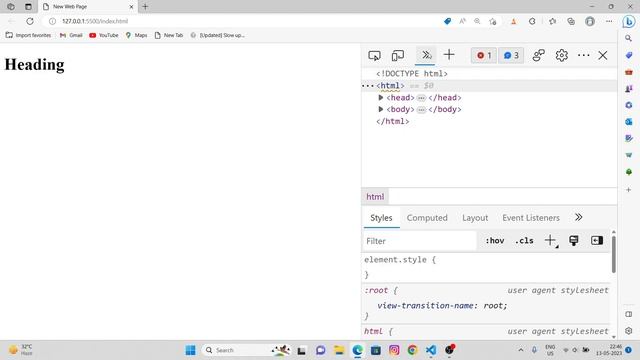Open Edge settings and more menu
640x360 pixels.
coord(609,21)
